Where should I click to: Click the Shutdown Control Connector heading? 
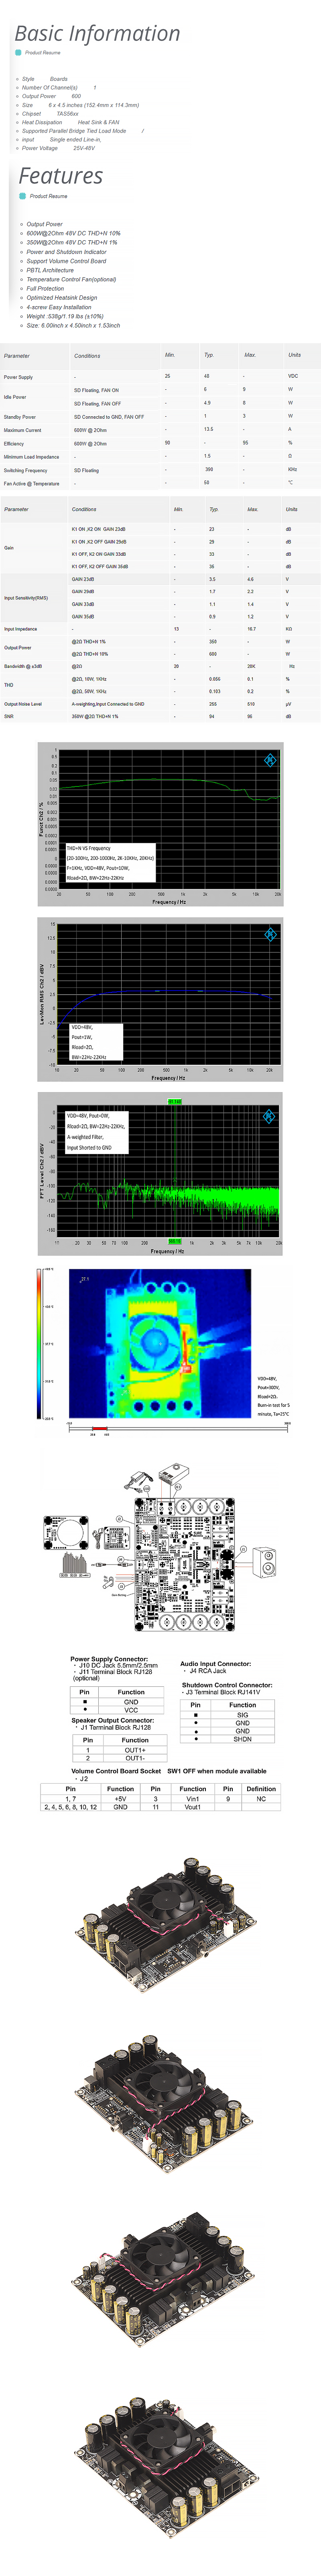(x=227, y=1685)
